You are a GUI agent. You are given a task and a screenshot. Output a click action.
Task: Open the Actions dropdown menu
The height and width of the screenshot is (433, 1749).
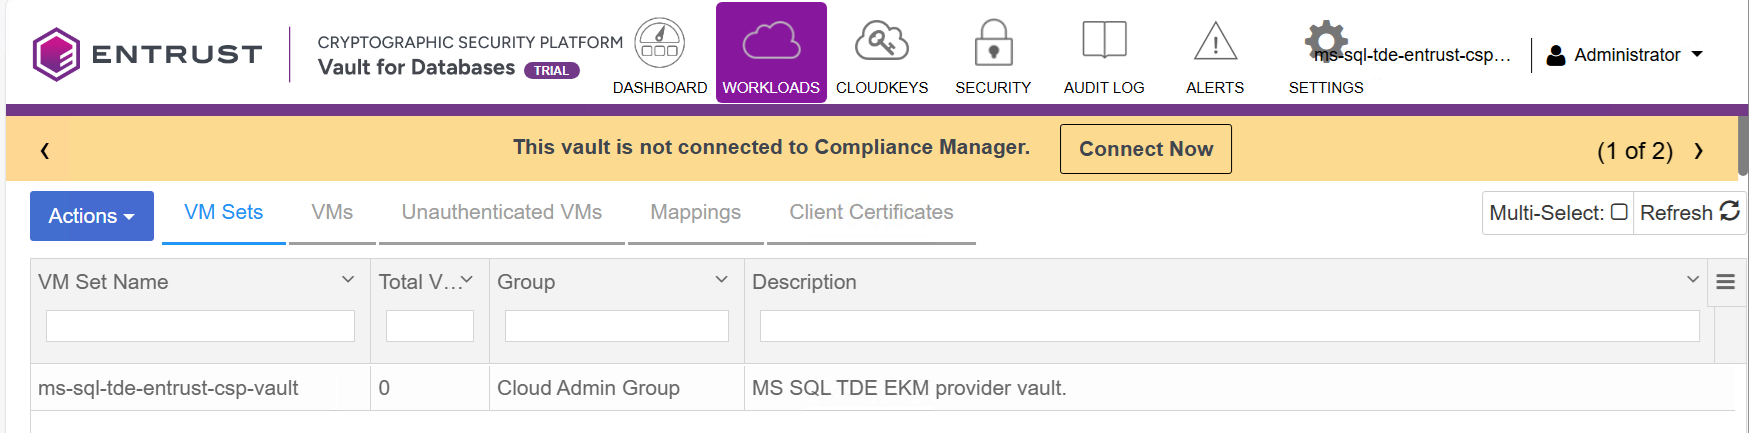pos(92,216)
